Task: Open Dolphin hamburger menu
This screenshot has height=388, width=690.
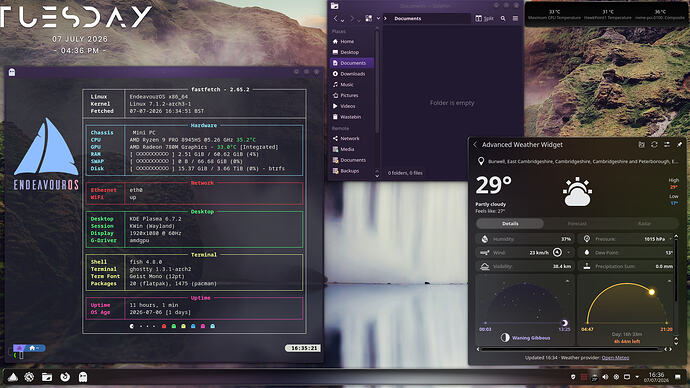Action: [515, 18]
